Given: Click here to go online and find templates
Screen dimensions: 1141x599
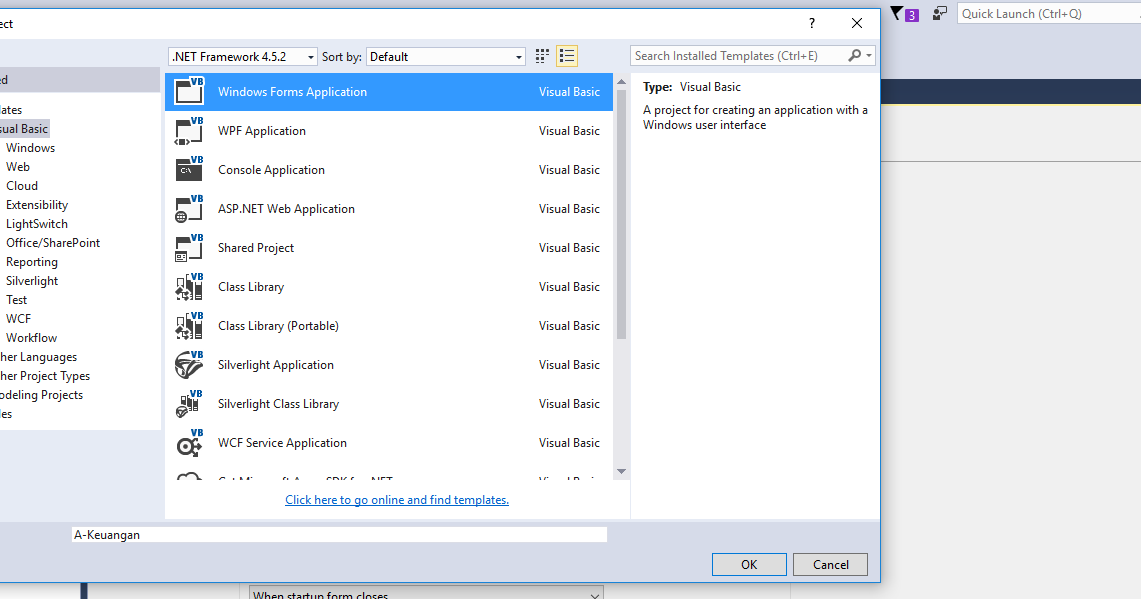Looking at the screenshot, I should pos(396,499).
